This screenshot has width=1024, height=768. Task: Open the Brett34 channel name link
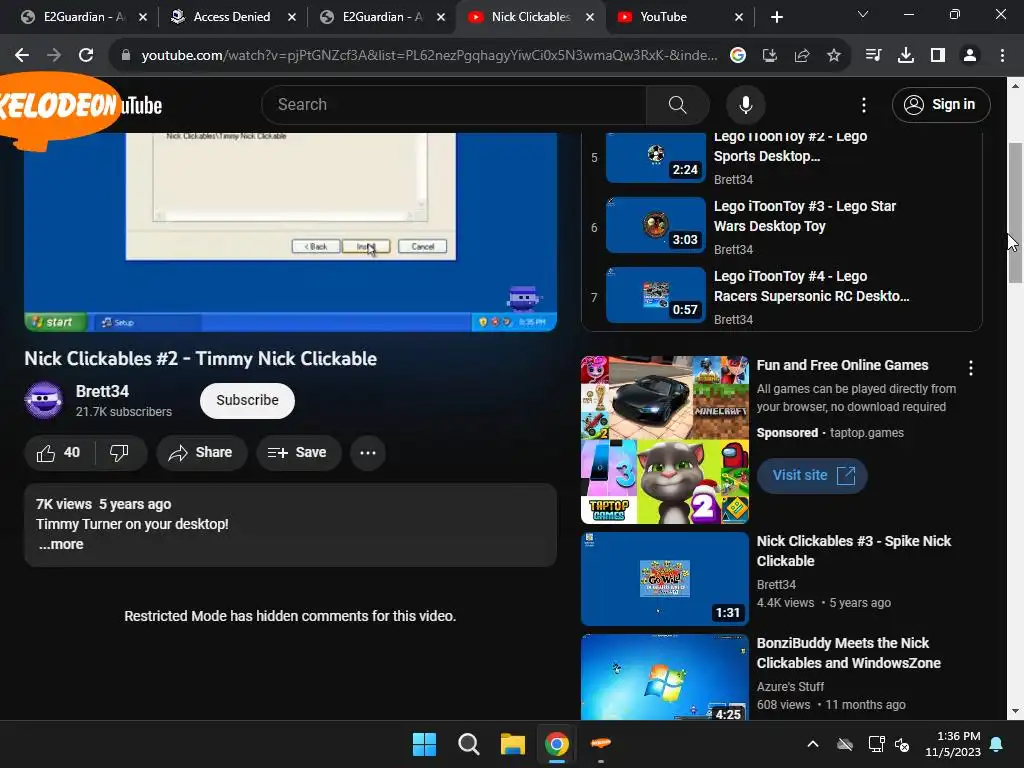(102, 391)
